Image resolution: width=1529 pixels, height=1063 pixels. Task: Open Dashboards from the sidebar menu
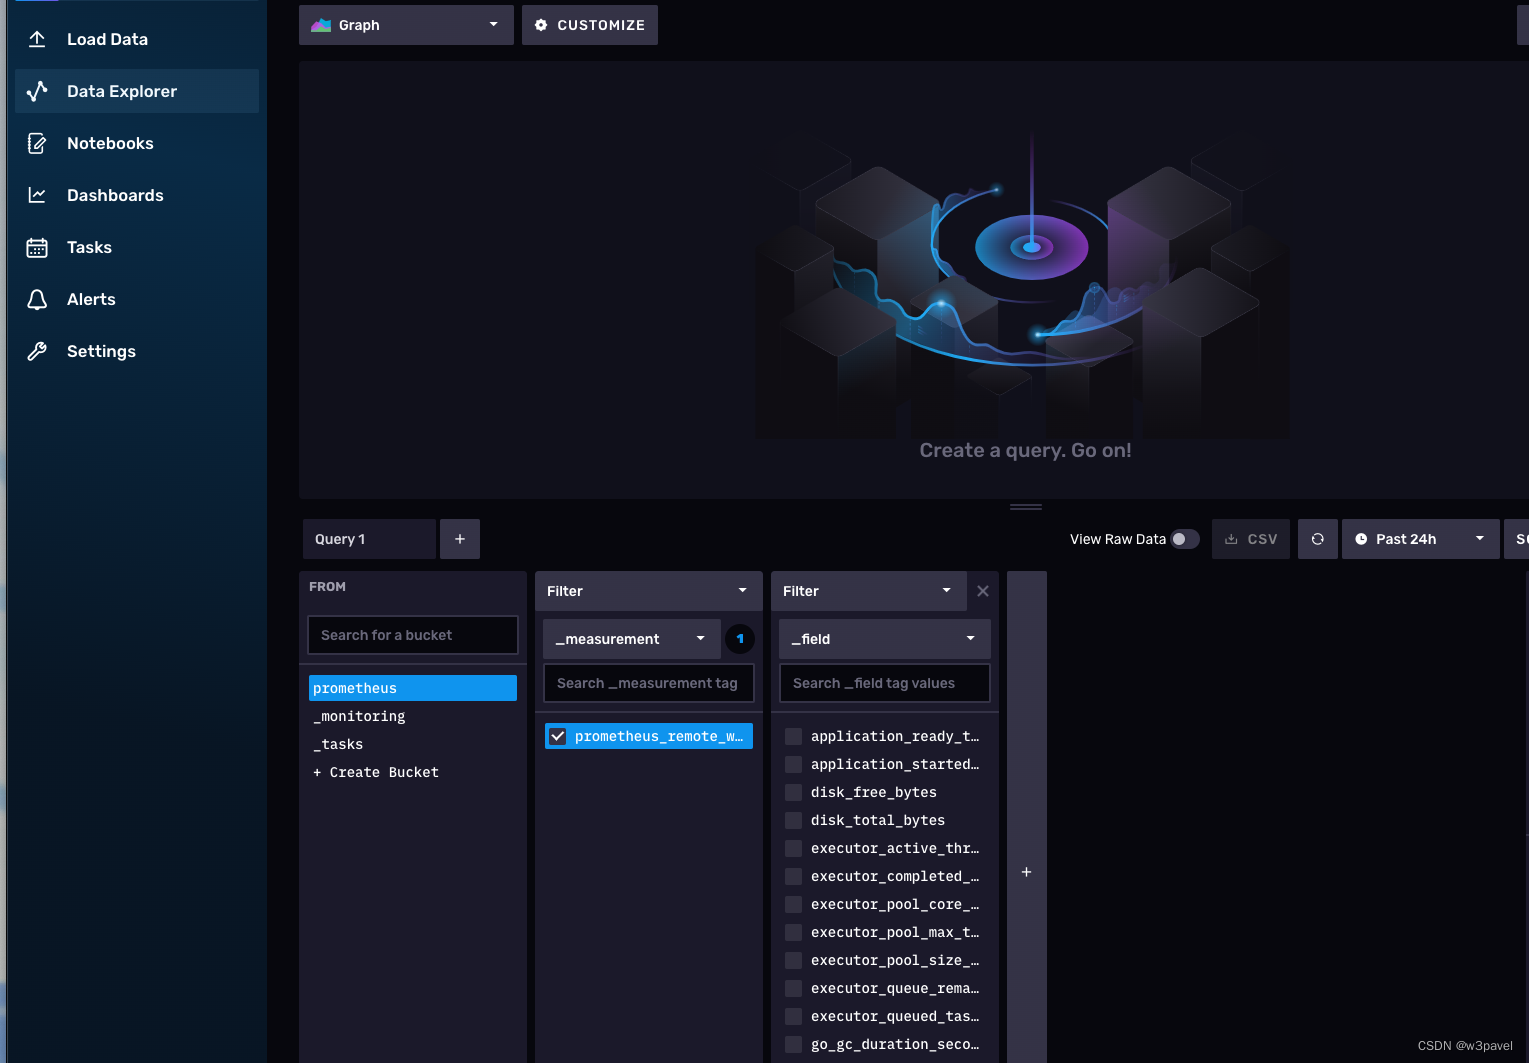(37, 195)
